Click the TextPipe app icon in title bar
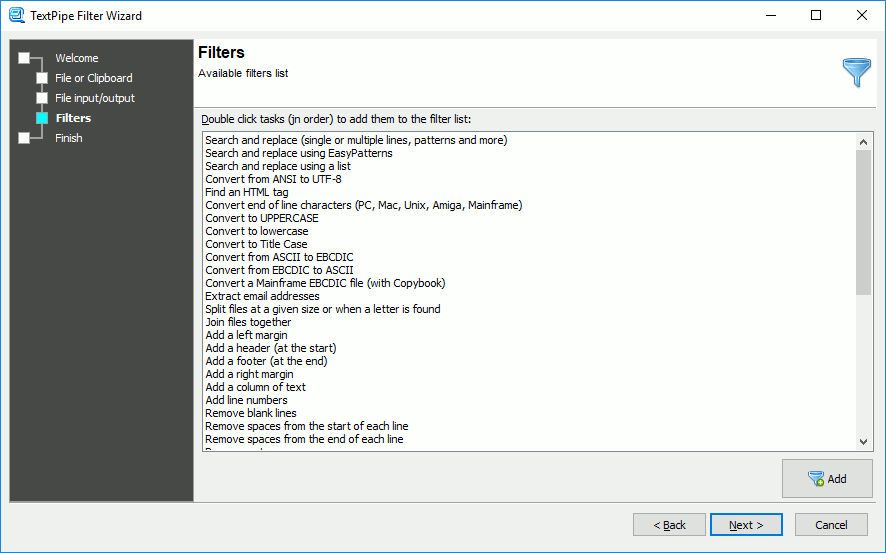This screenshot has width=886, height=553. pos(16,15)
